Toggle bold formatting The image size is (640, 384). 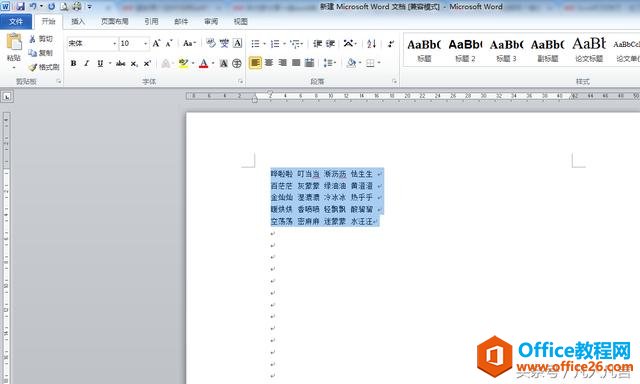pyautogui.click(x=73, y=63)
